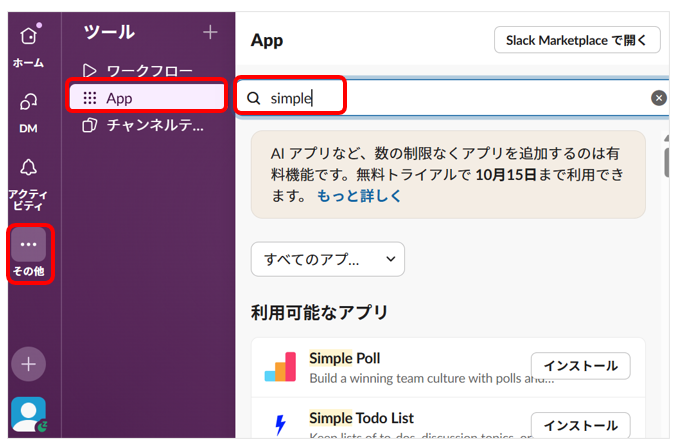Image resolution: width=676 pixels, height=446 pixels.
Task: Click the plus icon next to ツール
Action: 210,32
